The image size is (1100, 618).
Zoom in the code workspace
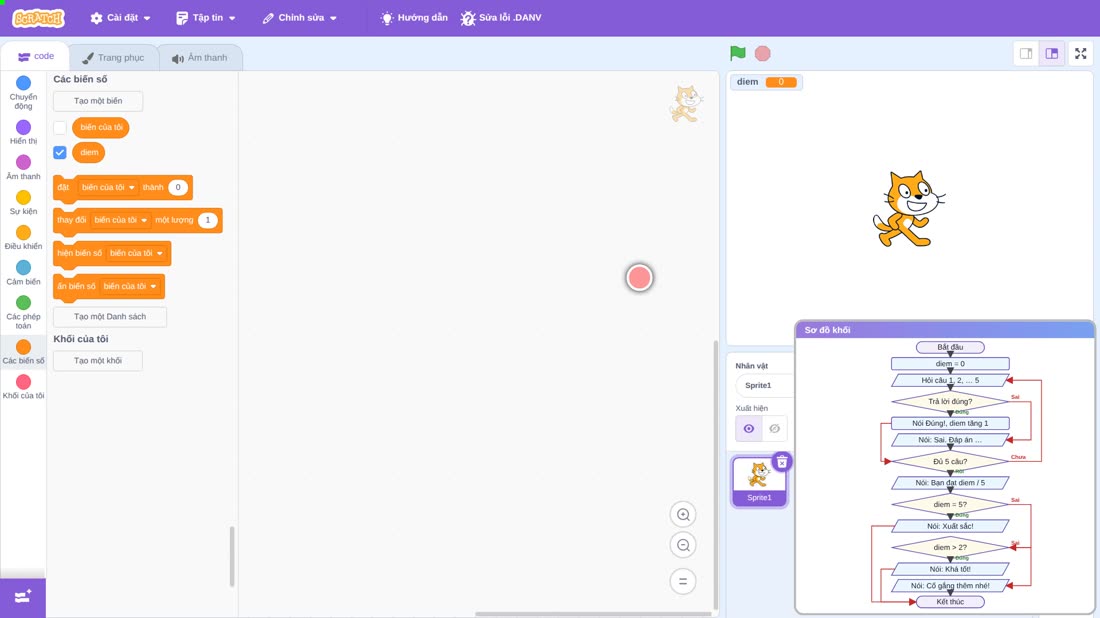[x=683, y=515]
